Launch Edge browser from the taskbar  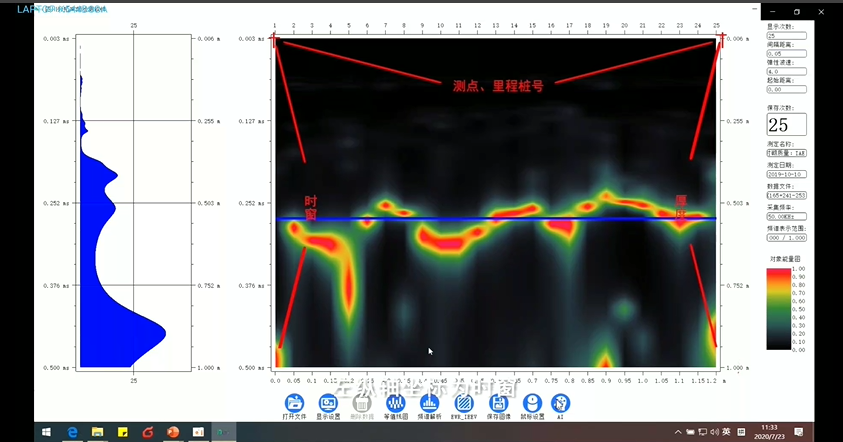[x=72, y=432]
